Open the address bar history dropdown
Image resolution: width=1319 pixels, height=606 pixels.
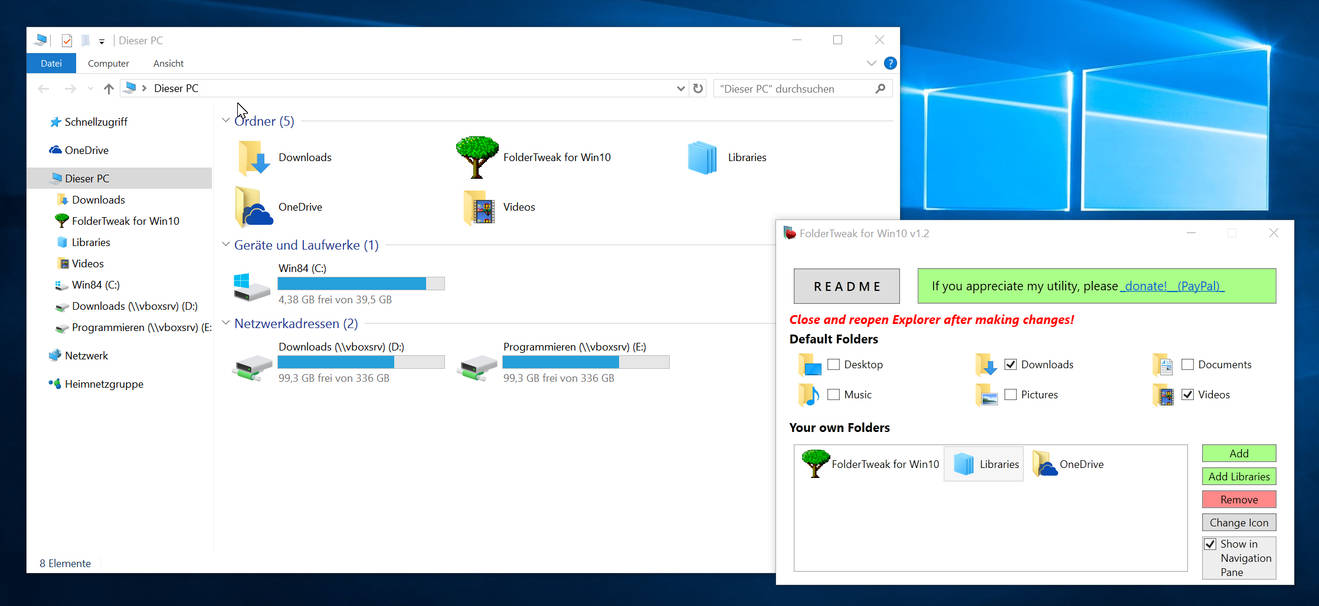(x=681, y=89)
